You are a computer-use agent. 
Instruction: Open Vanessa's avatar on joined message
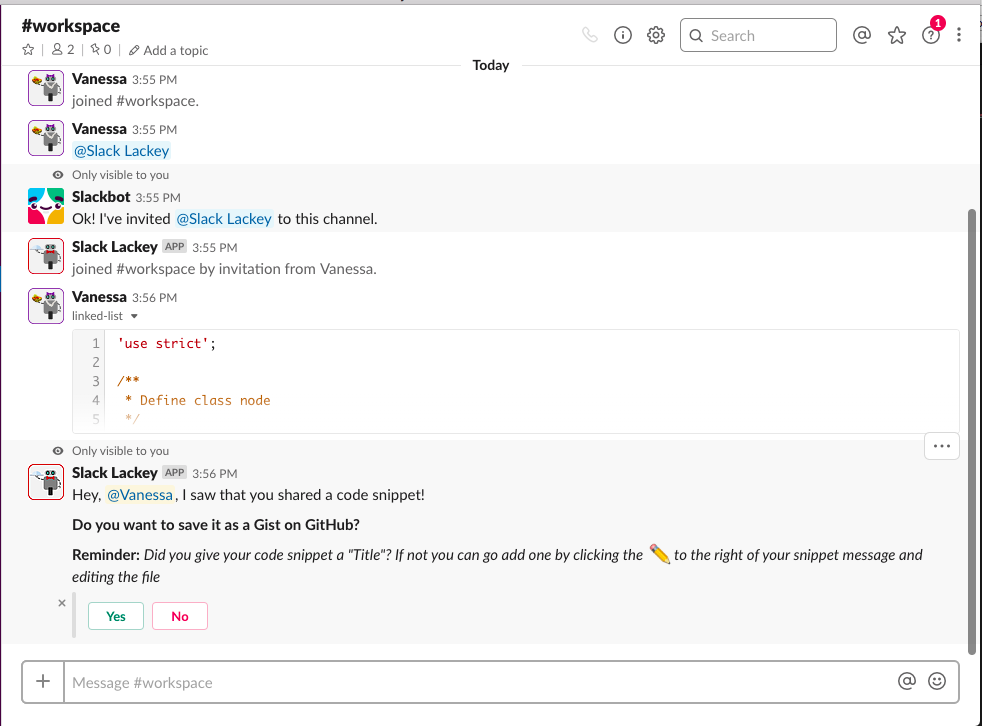point(46,88)
